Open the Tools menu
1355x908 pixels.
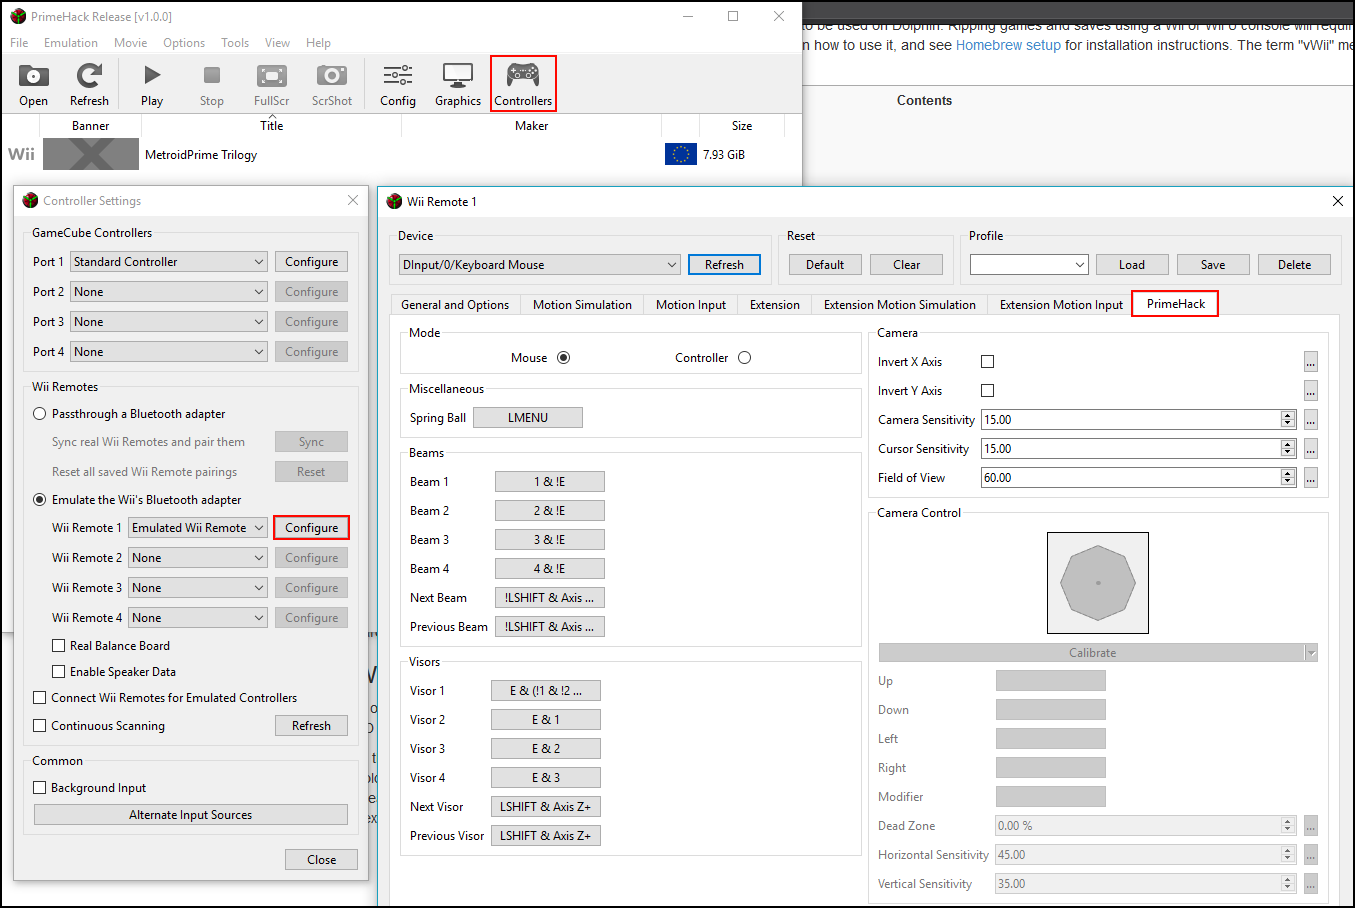click(235, 43)
